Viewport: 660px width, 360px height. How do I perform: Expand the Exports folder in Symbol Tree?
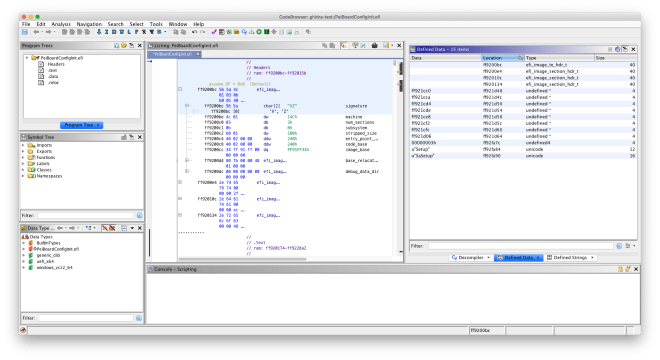coord(23,151)
